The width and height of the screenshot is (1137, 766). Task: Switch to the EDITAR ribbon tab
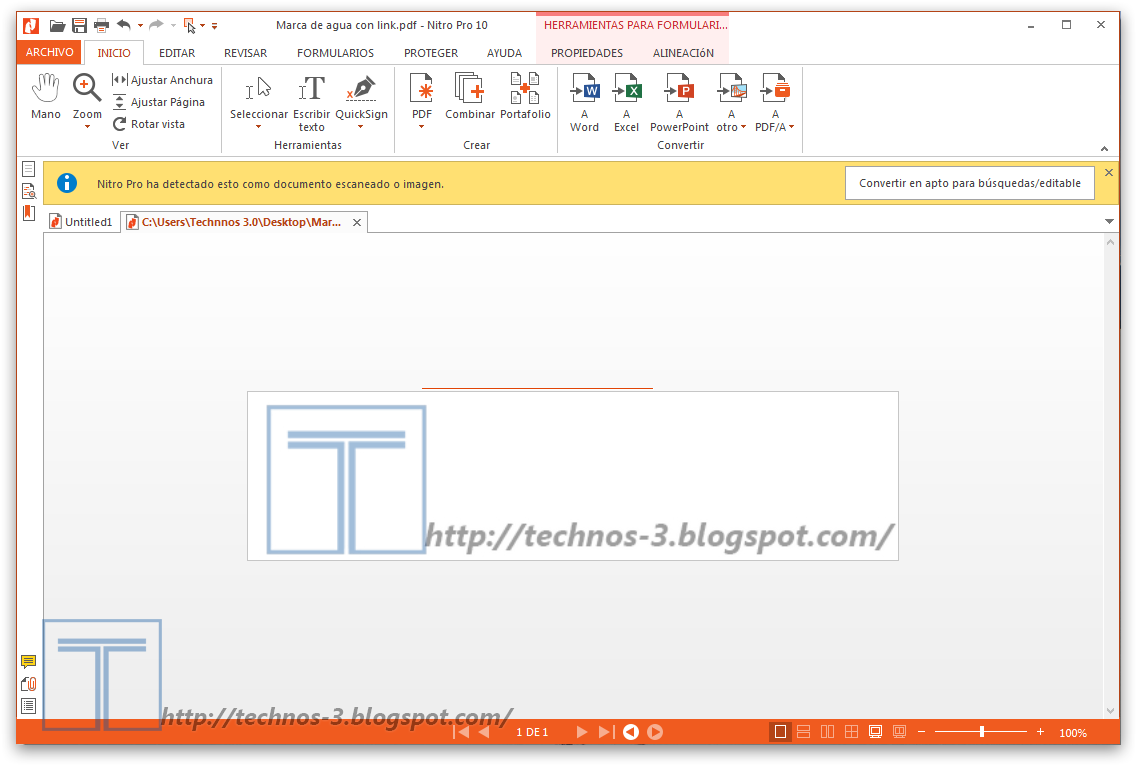click(177, 53)
